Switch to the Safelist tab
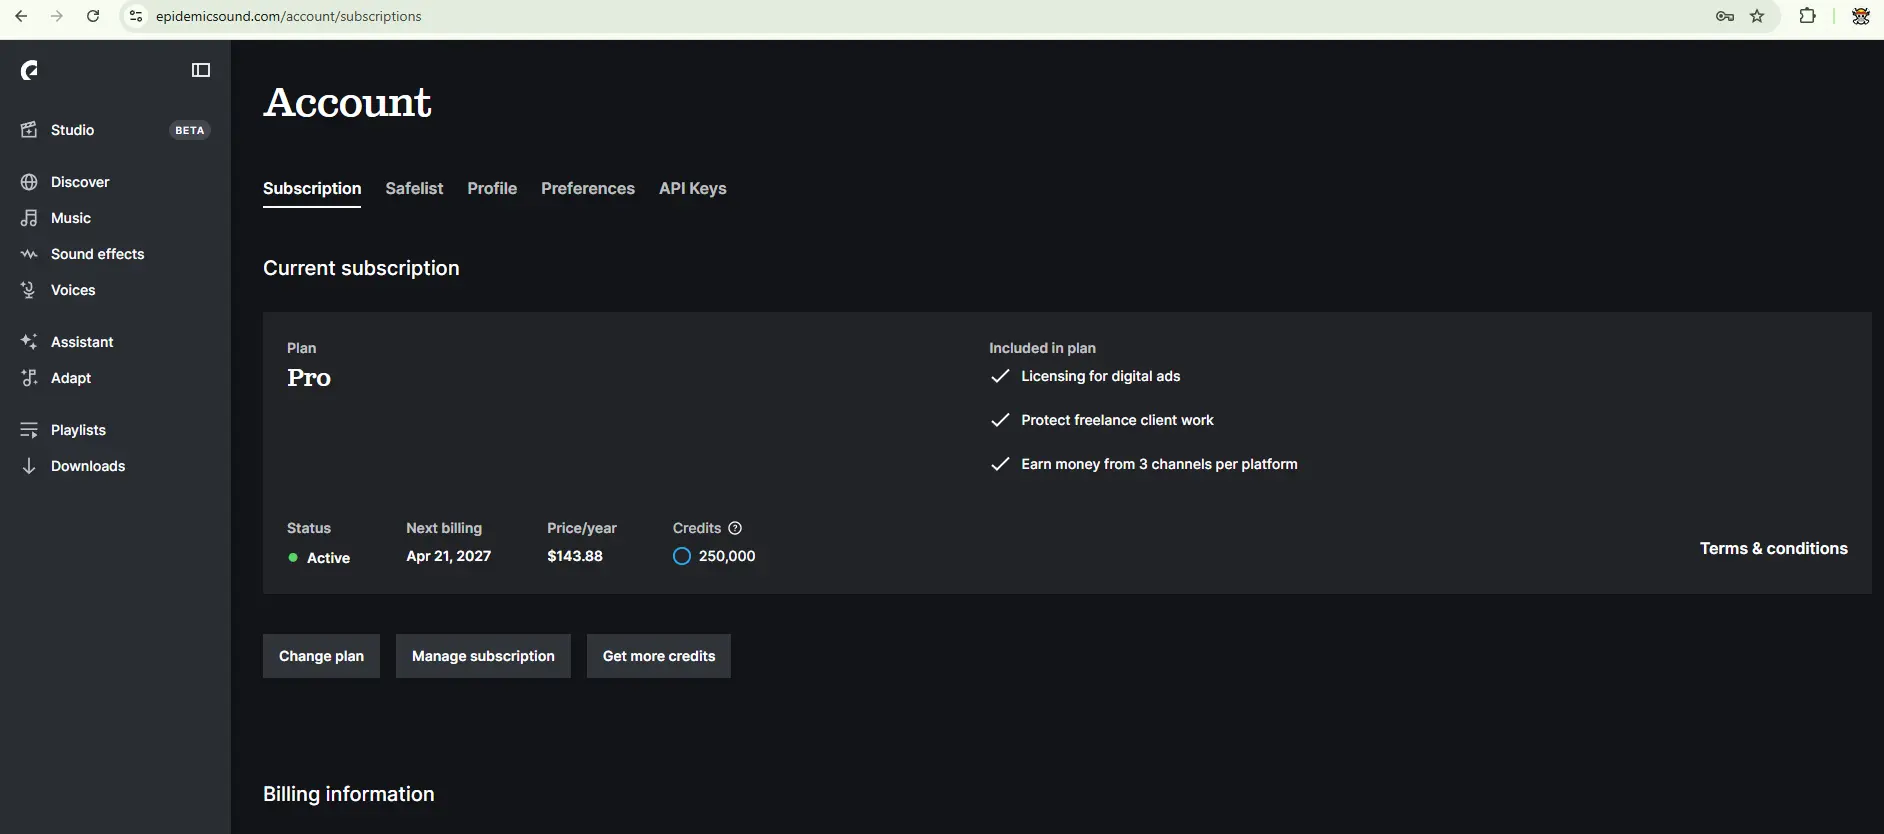Screen dimensions: 1884x834 [414, 188]
